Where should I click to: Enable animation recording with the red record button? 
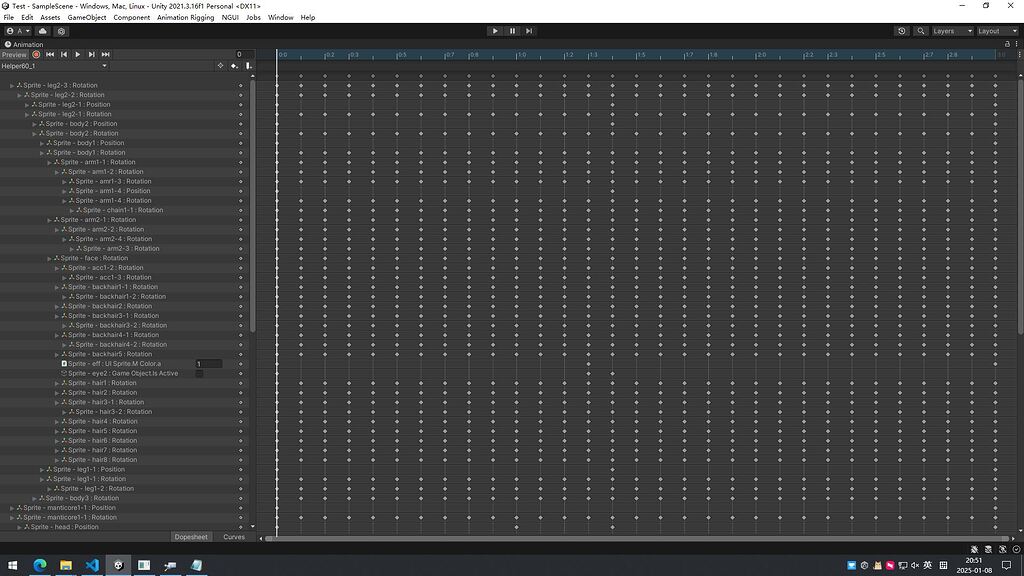(36, 54)
